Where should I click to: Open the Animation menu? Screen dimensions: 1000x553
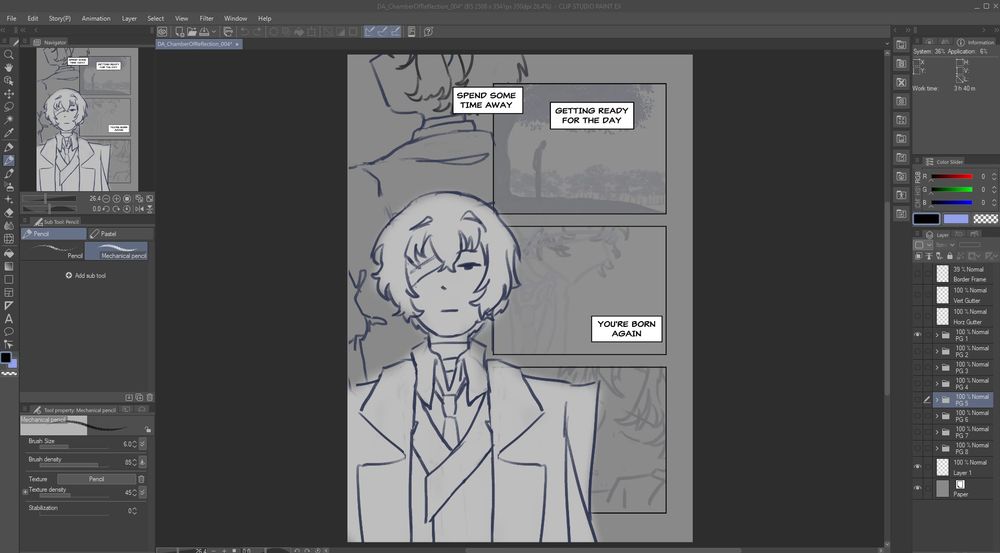point(96,18)
